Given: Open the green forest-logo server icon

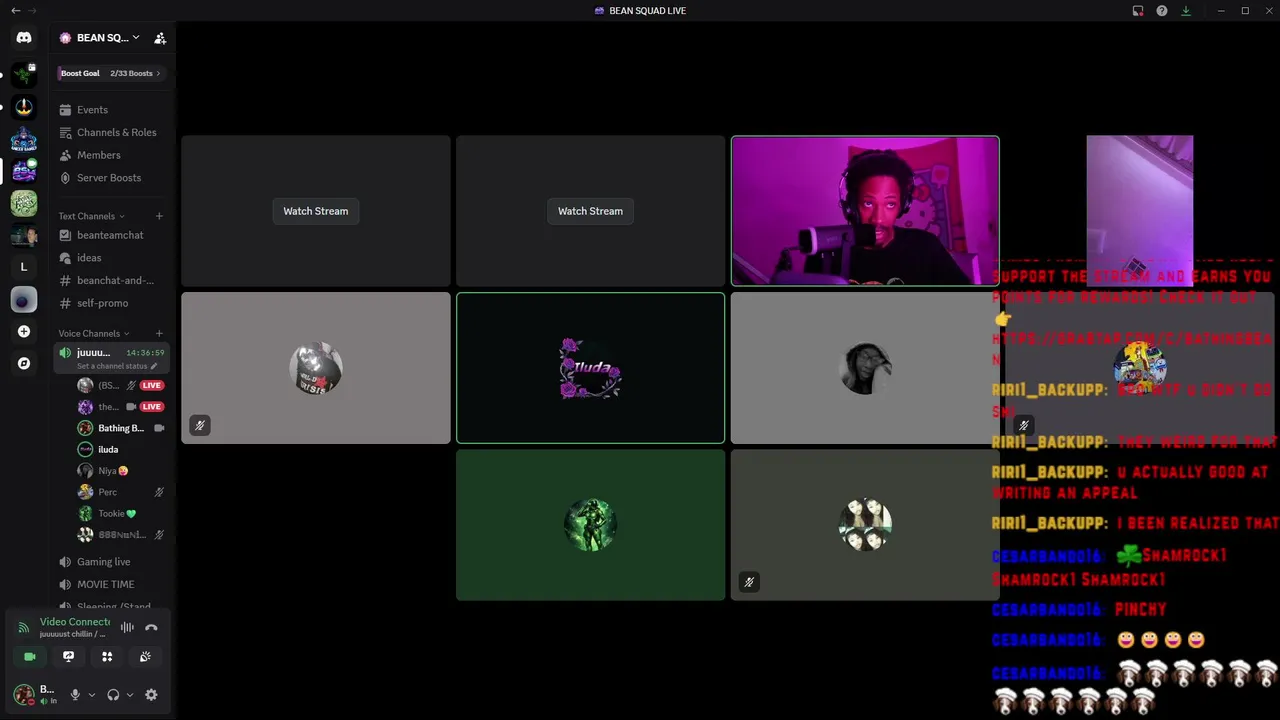Looking at the screenshot, I should pos(24,203).
